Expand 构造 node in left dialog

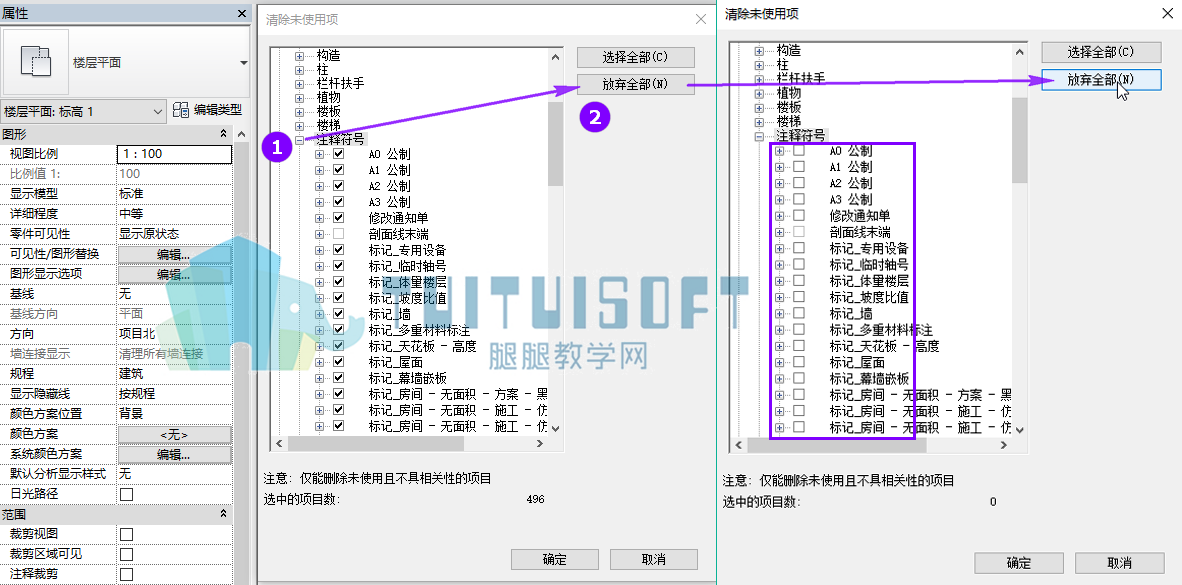pos(300,56)
